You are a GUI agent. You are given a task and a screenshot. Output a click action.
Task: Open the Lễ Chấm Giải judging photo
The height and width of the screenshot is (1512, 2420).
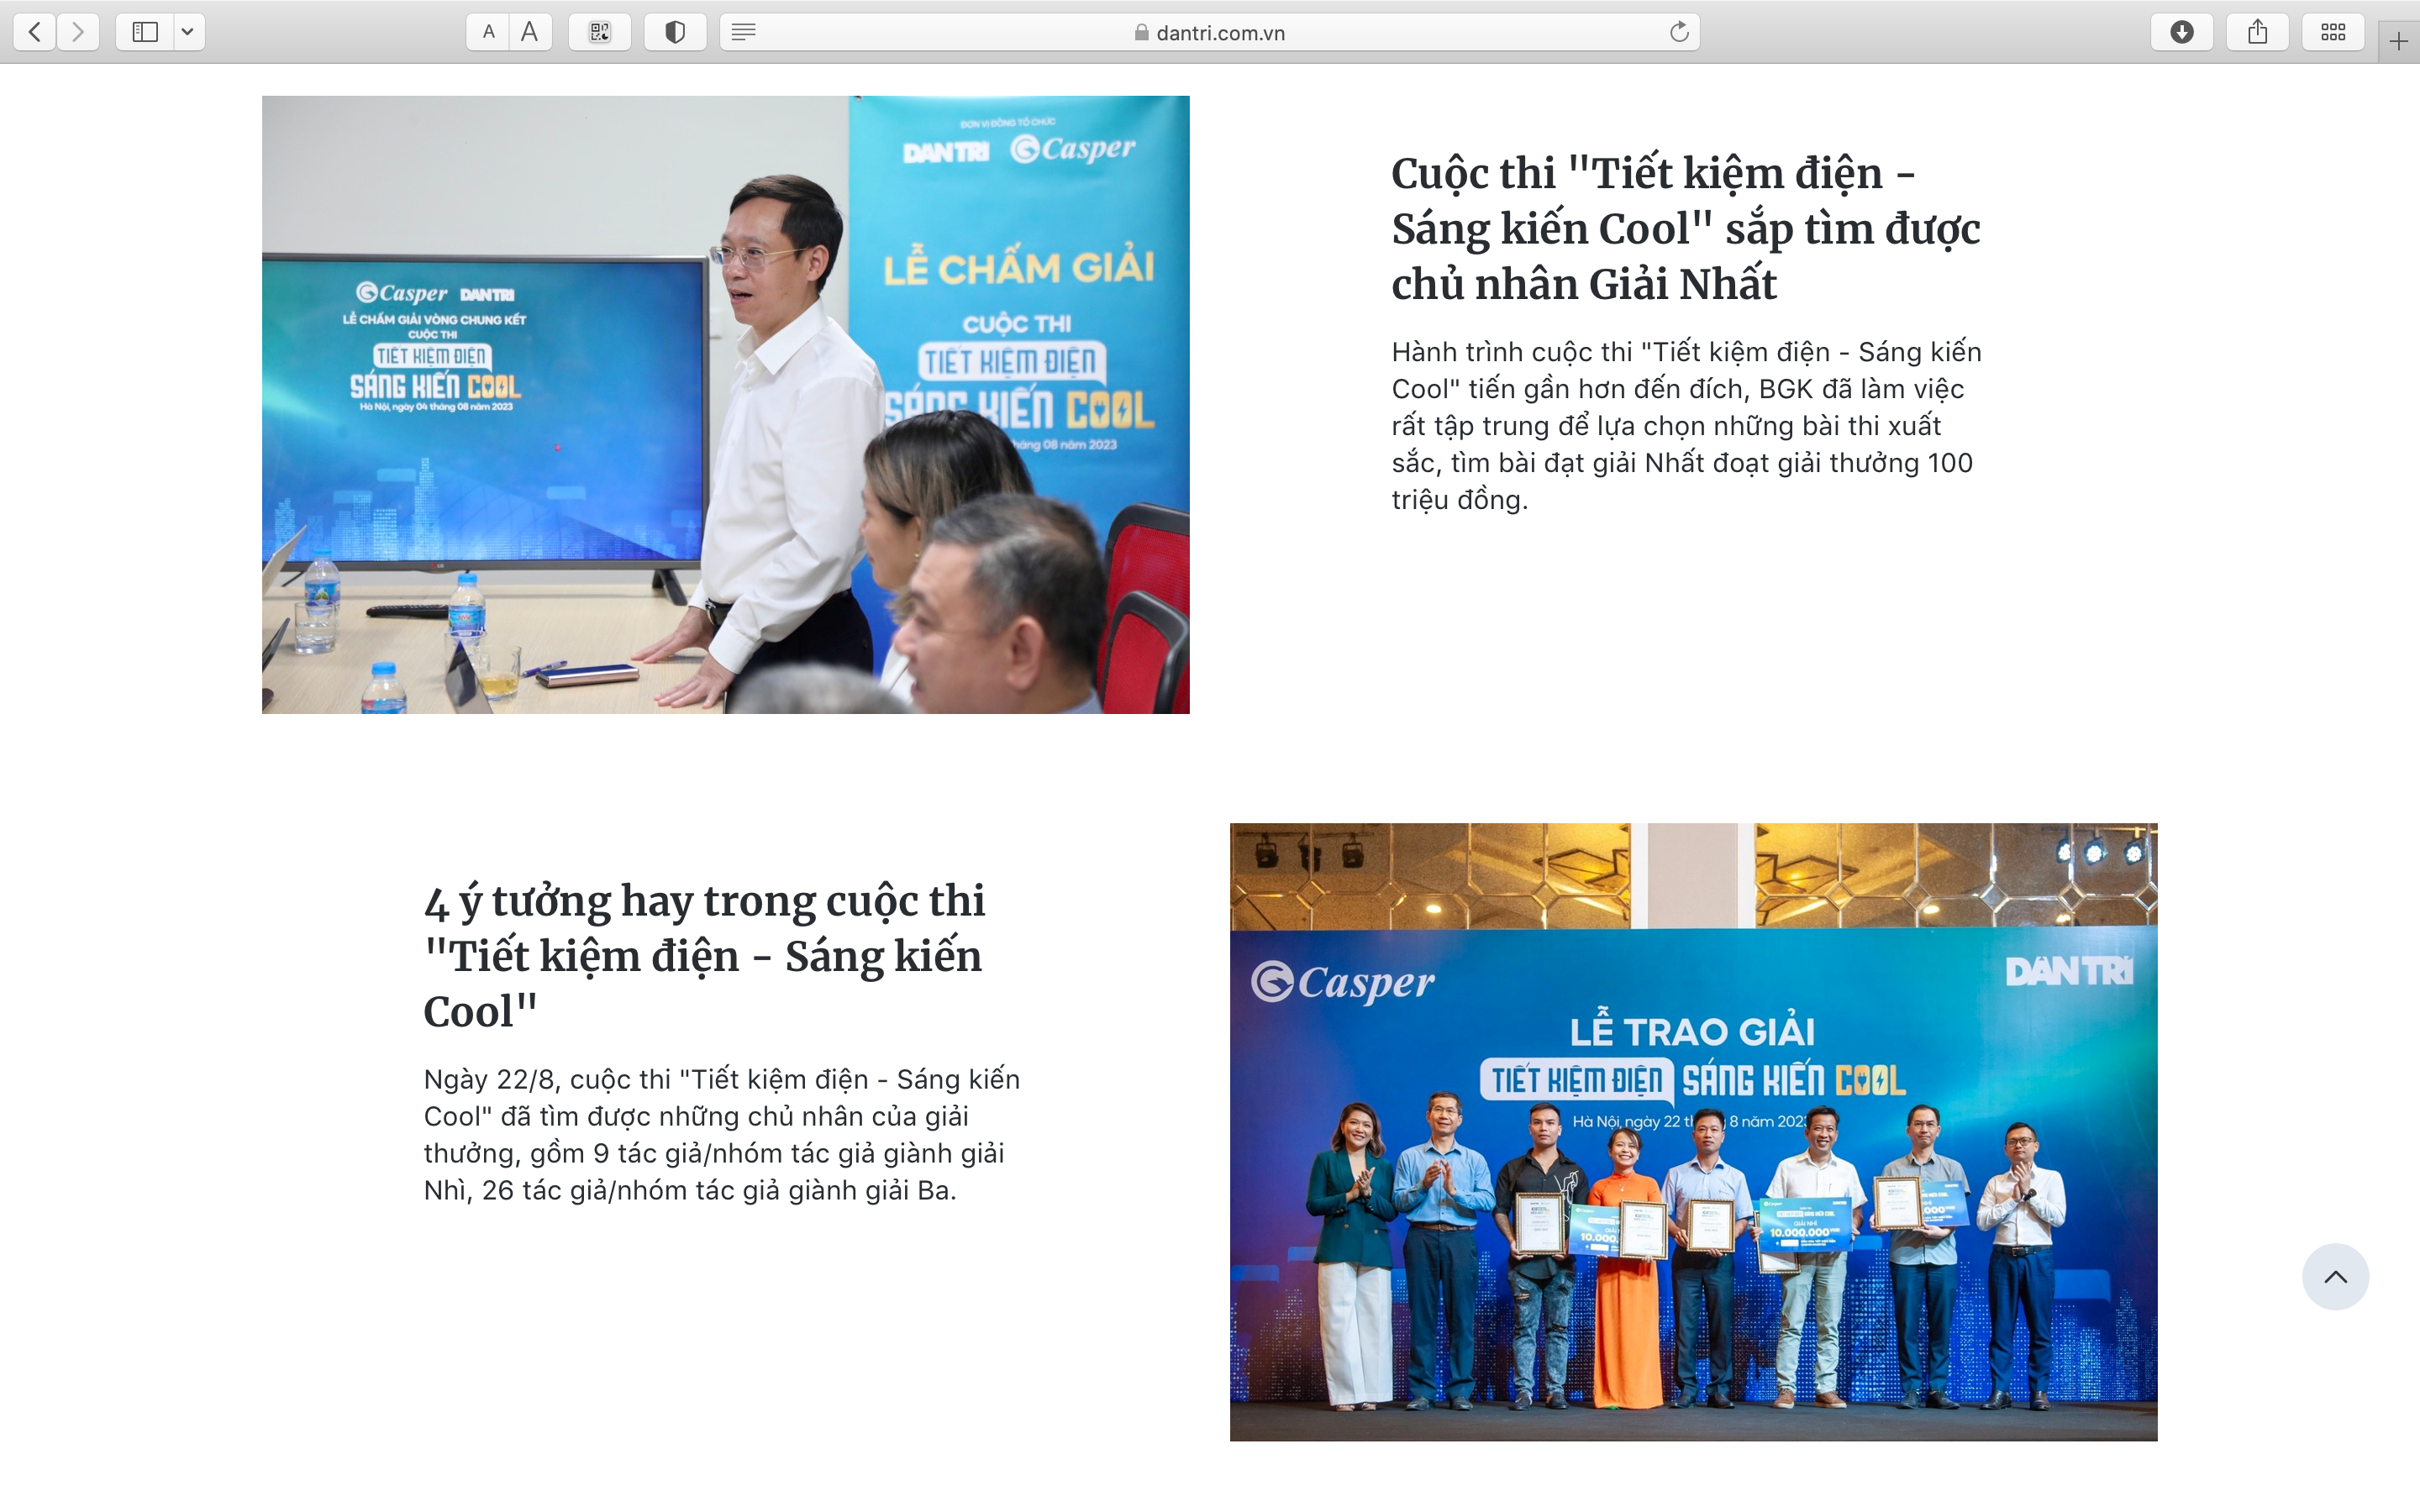[x=726, y=405]
